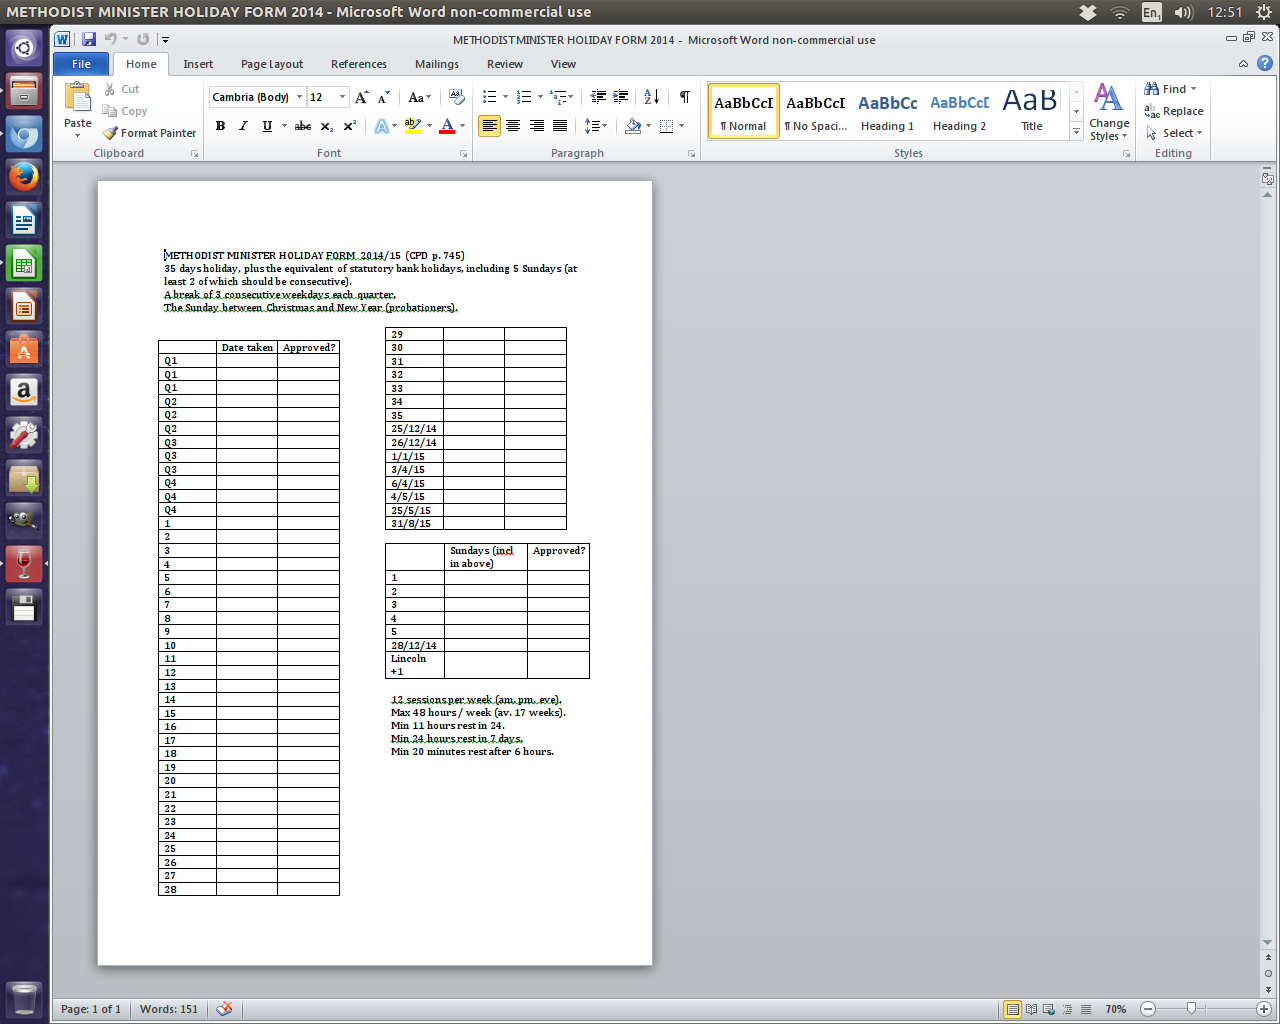The image size is (1280, 1024).
Task: Open the File tab
Action: click(x=82, y=64)
